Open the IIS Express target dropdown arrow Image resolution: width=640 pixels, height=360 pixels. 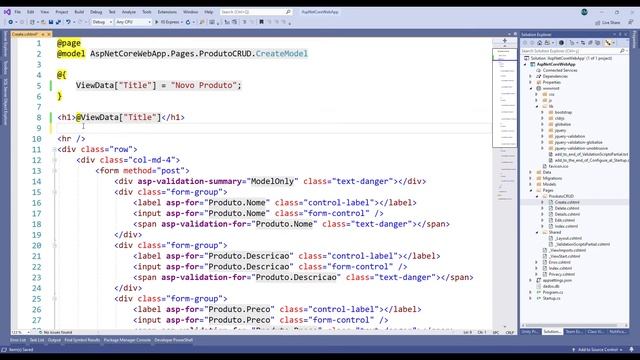181,22
